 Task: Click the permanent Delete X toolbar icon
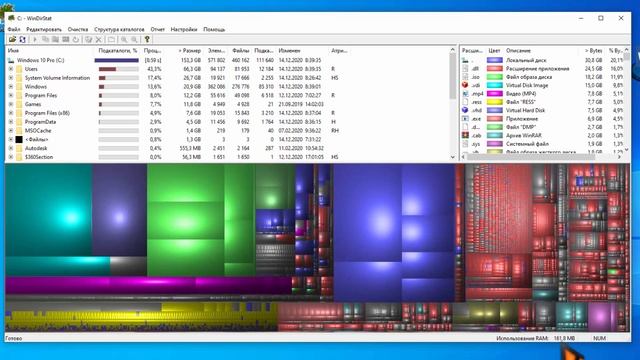(98, 40)
